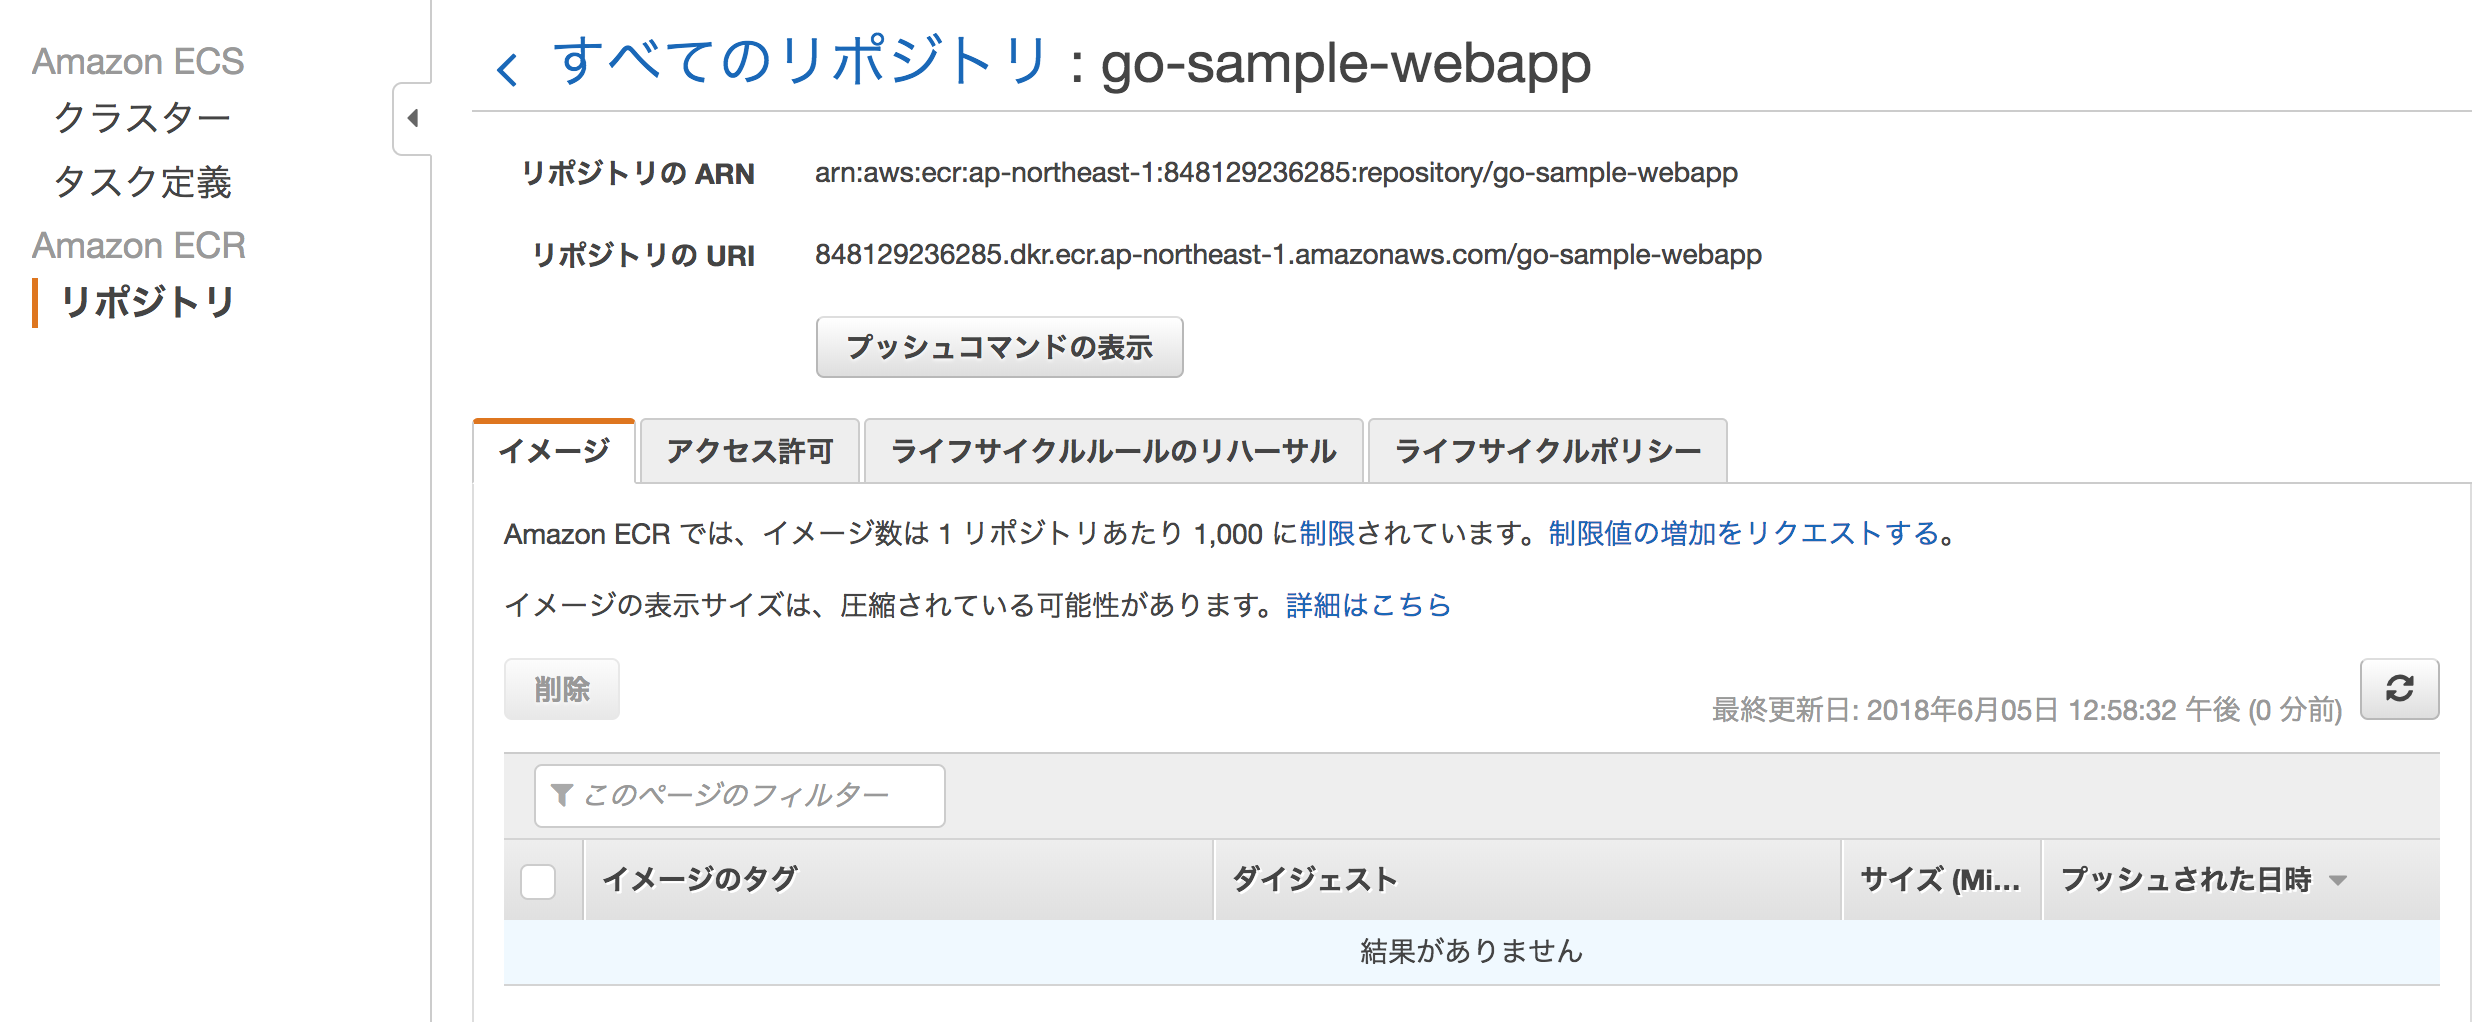Image resolution: width=2488 pixels, height=1022 pixels.
Task: Click the repository ARN value text
Action: (x=1276, y=173)
